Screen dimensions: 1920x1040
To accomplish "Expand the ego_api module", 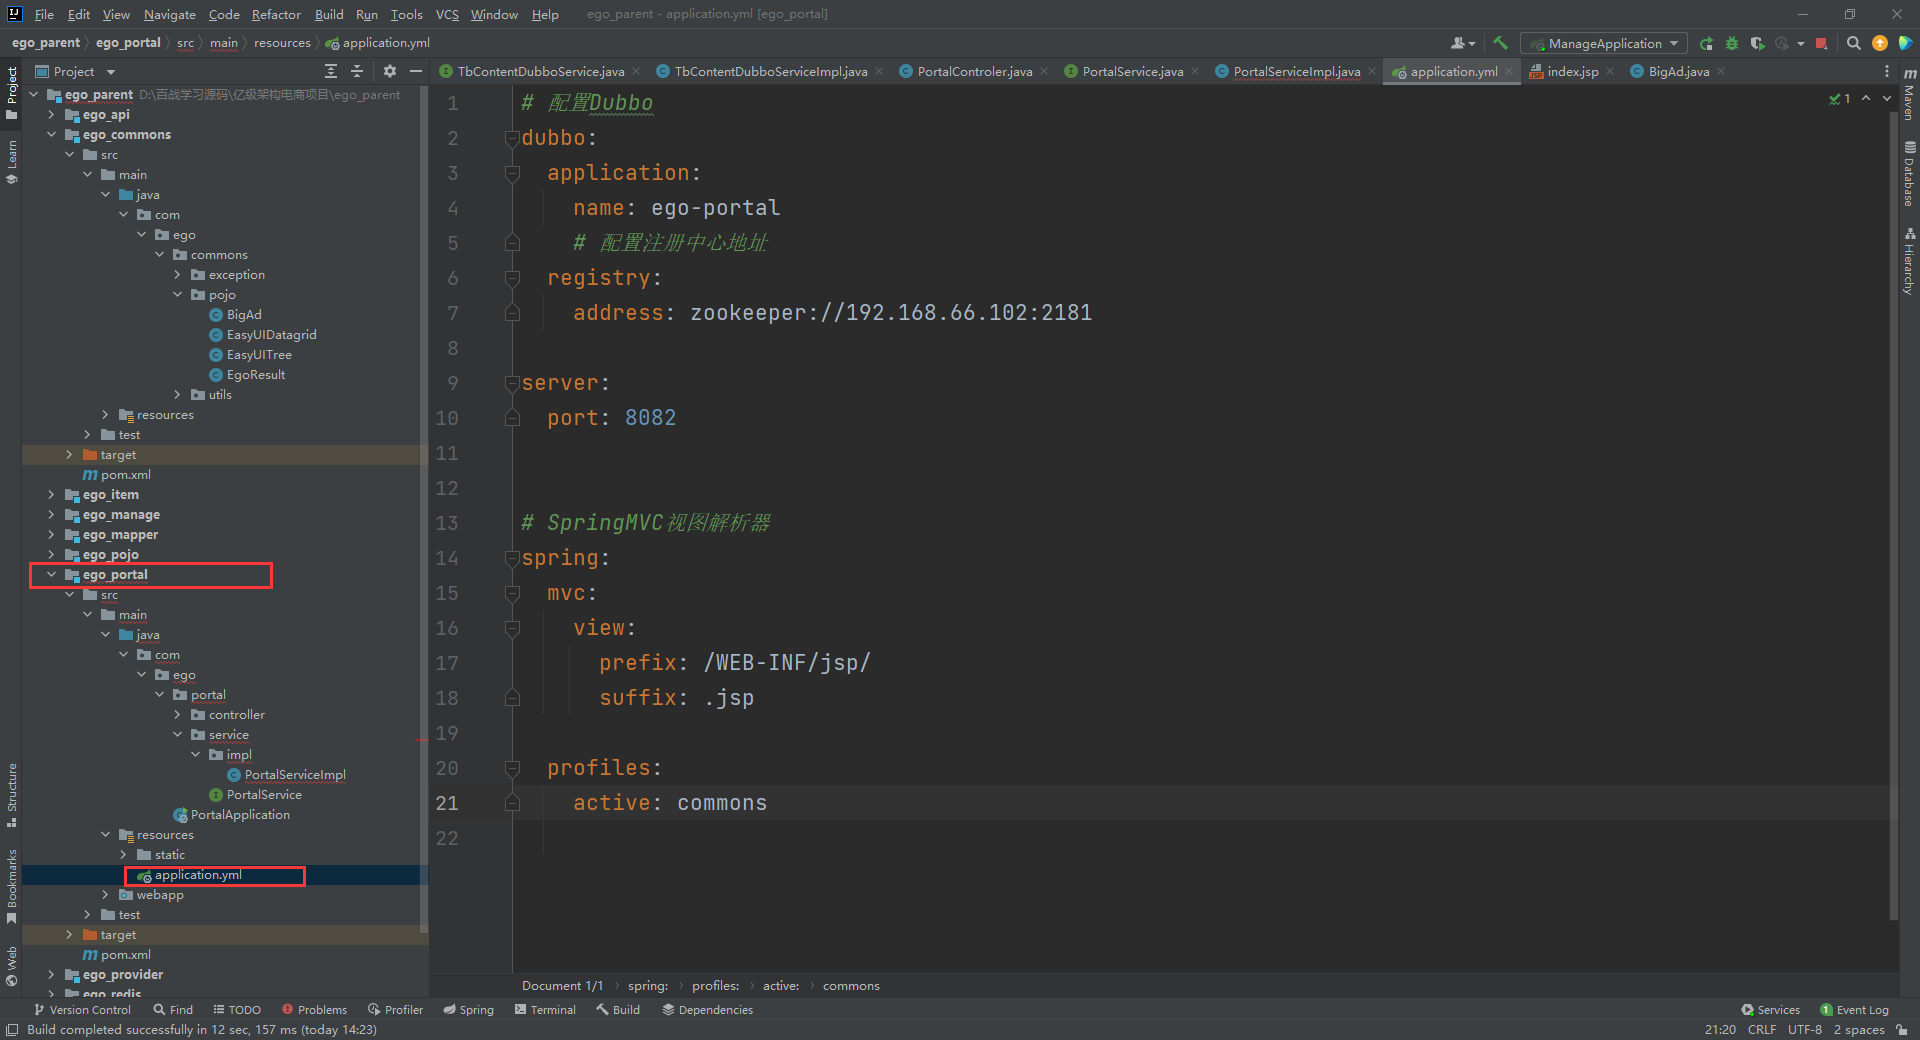I will click(x=51, y=115).
